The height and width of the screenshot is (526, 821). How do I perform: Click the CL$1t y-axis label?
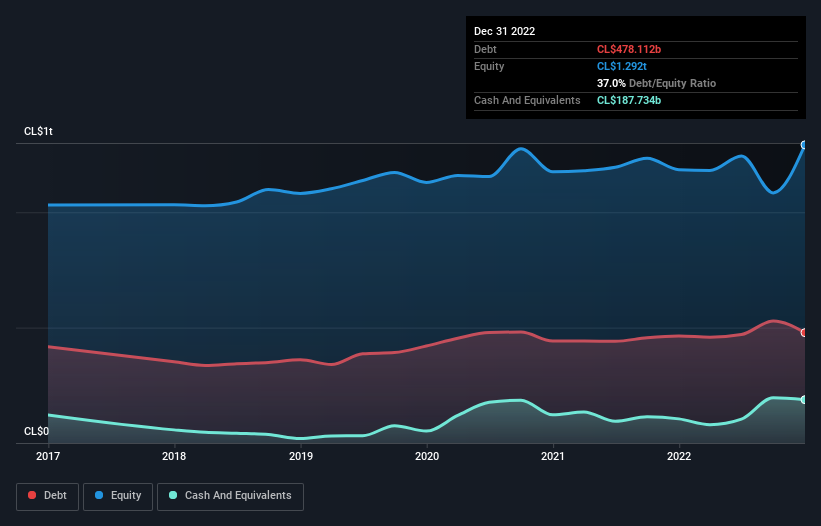38,131
